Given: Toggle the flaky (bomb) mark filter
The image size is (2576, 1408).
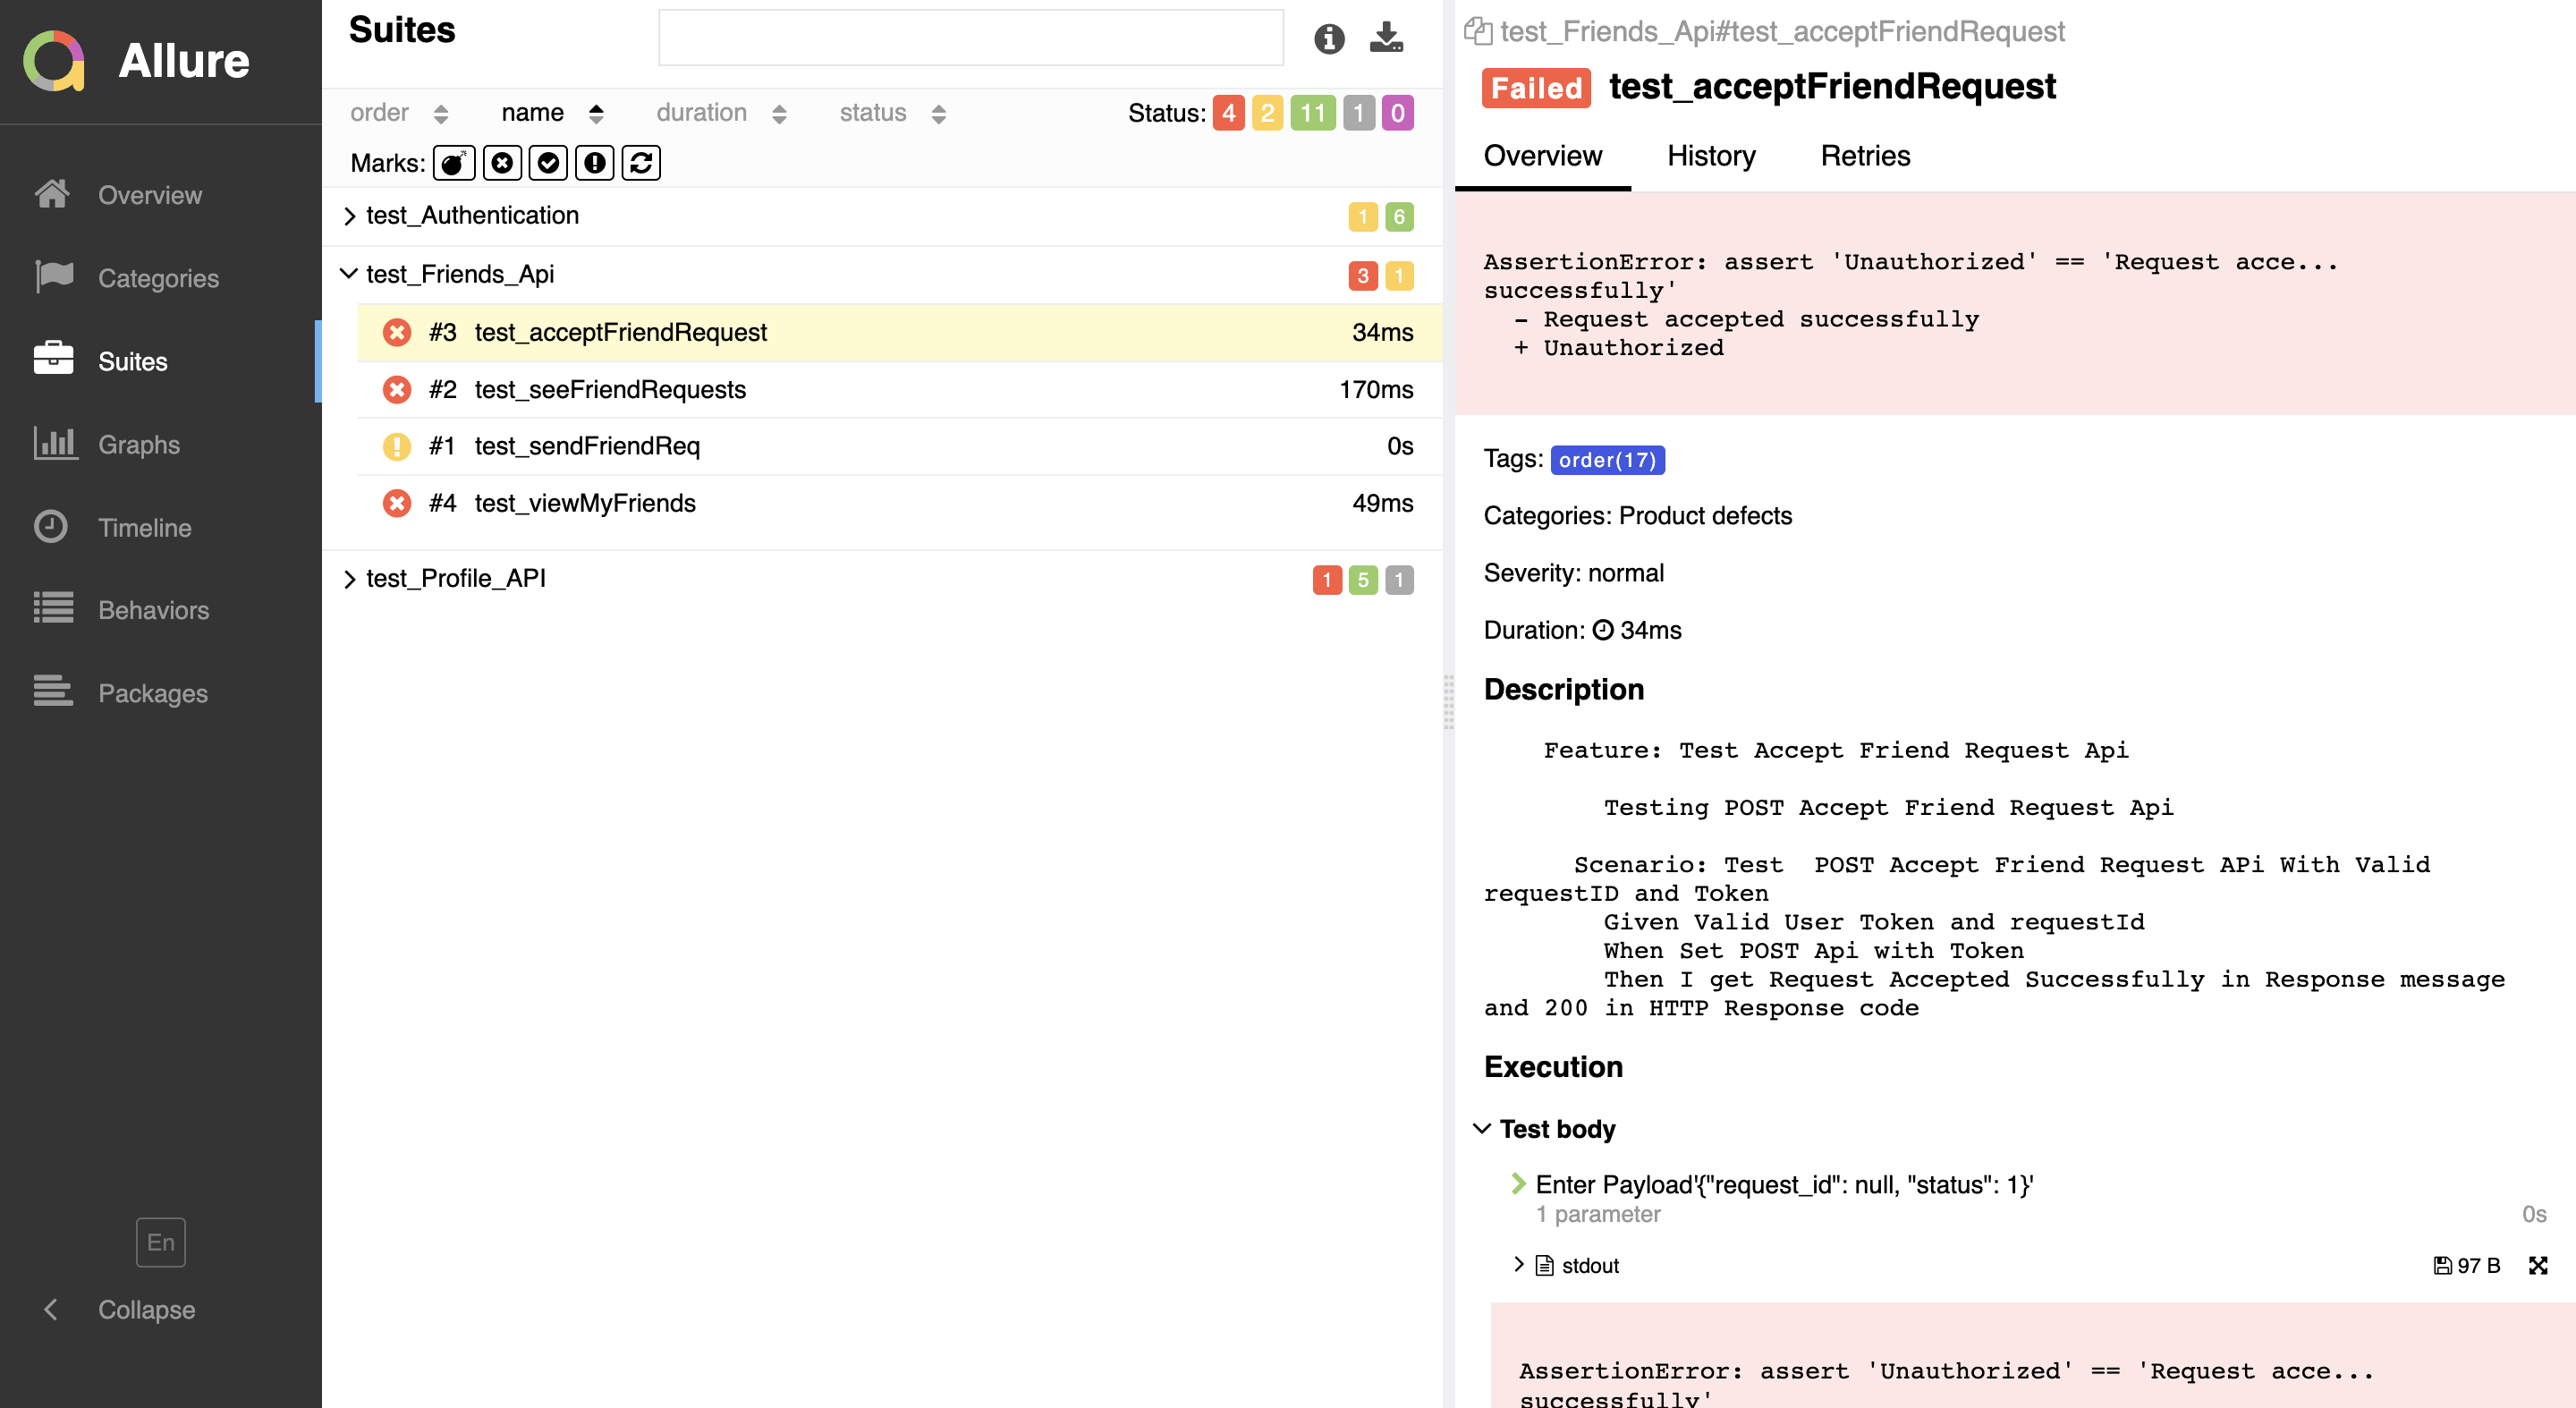Looking at the screenshot, I should click(x=454, y=163).
